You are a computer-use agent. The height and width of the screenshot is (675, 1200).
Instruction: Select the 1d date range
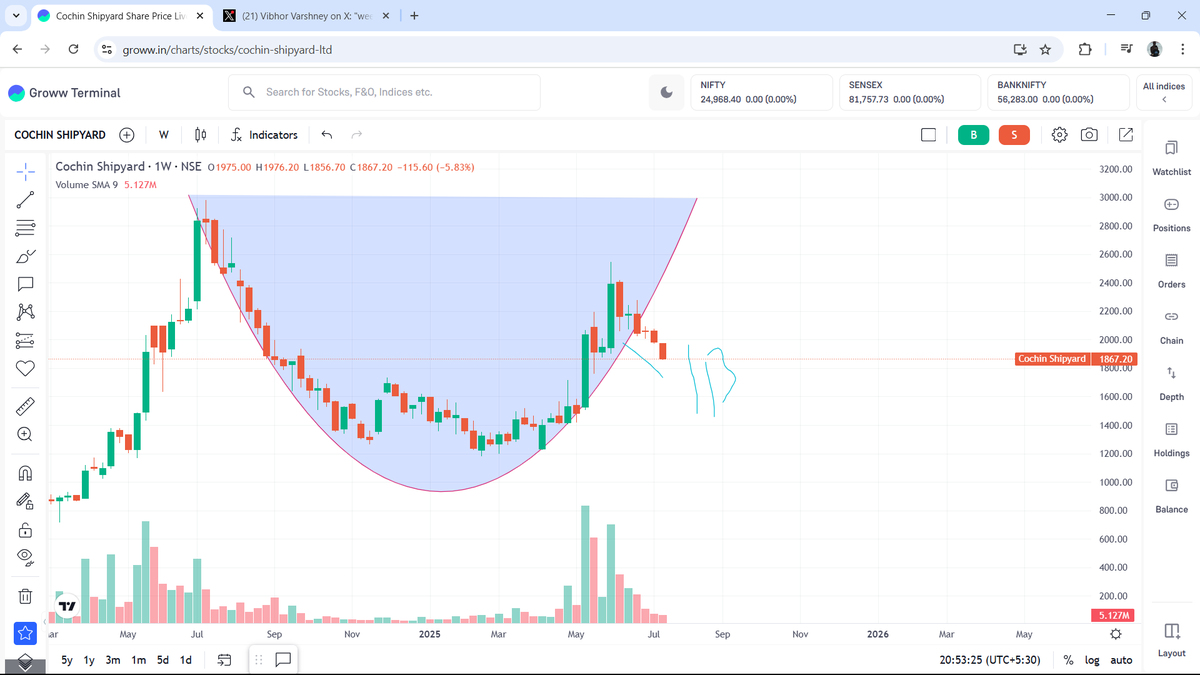pos(186,660)
